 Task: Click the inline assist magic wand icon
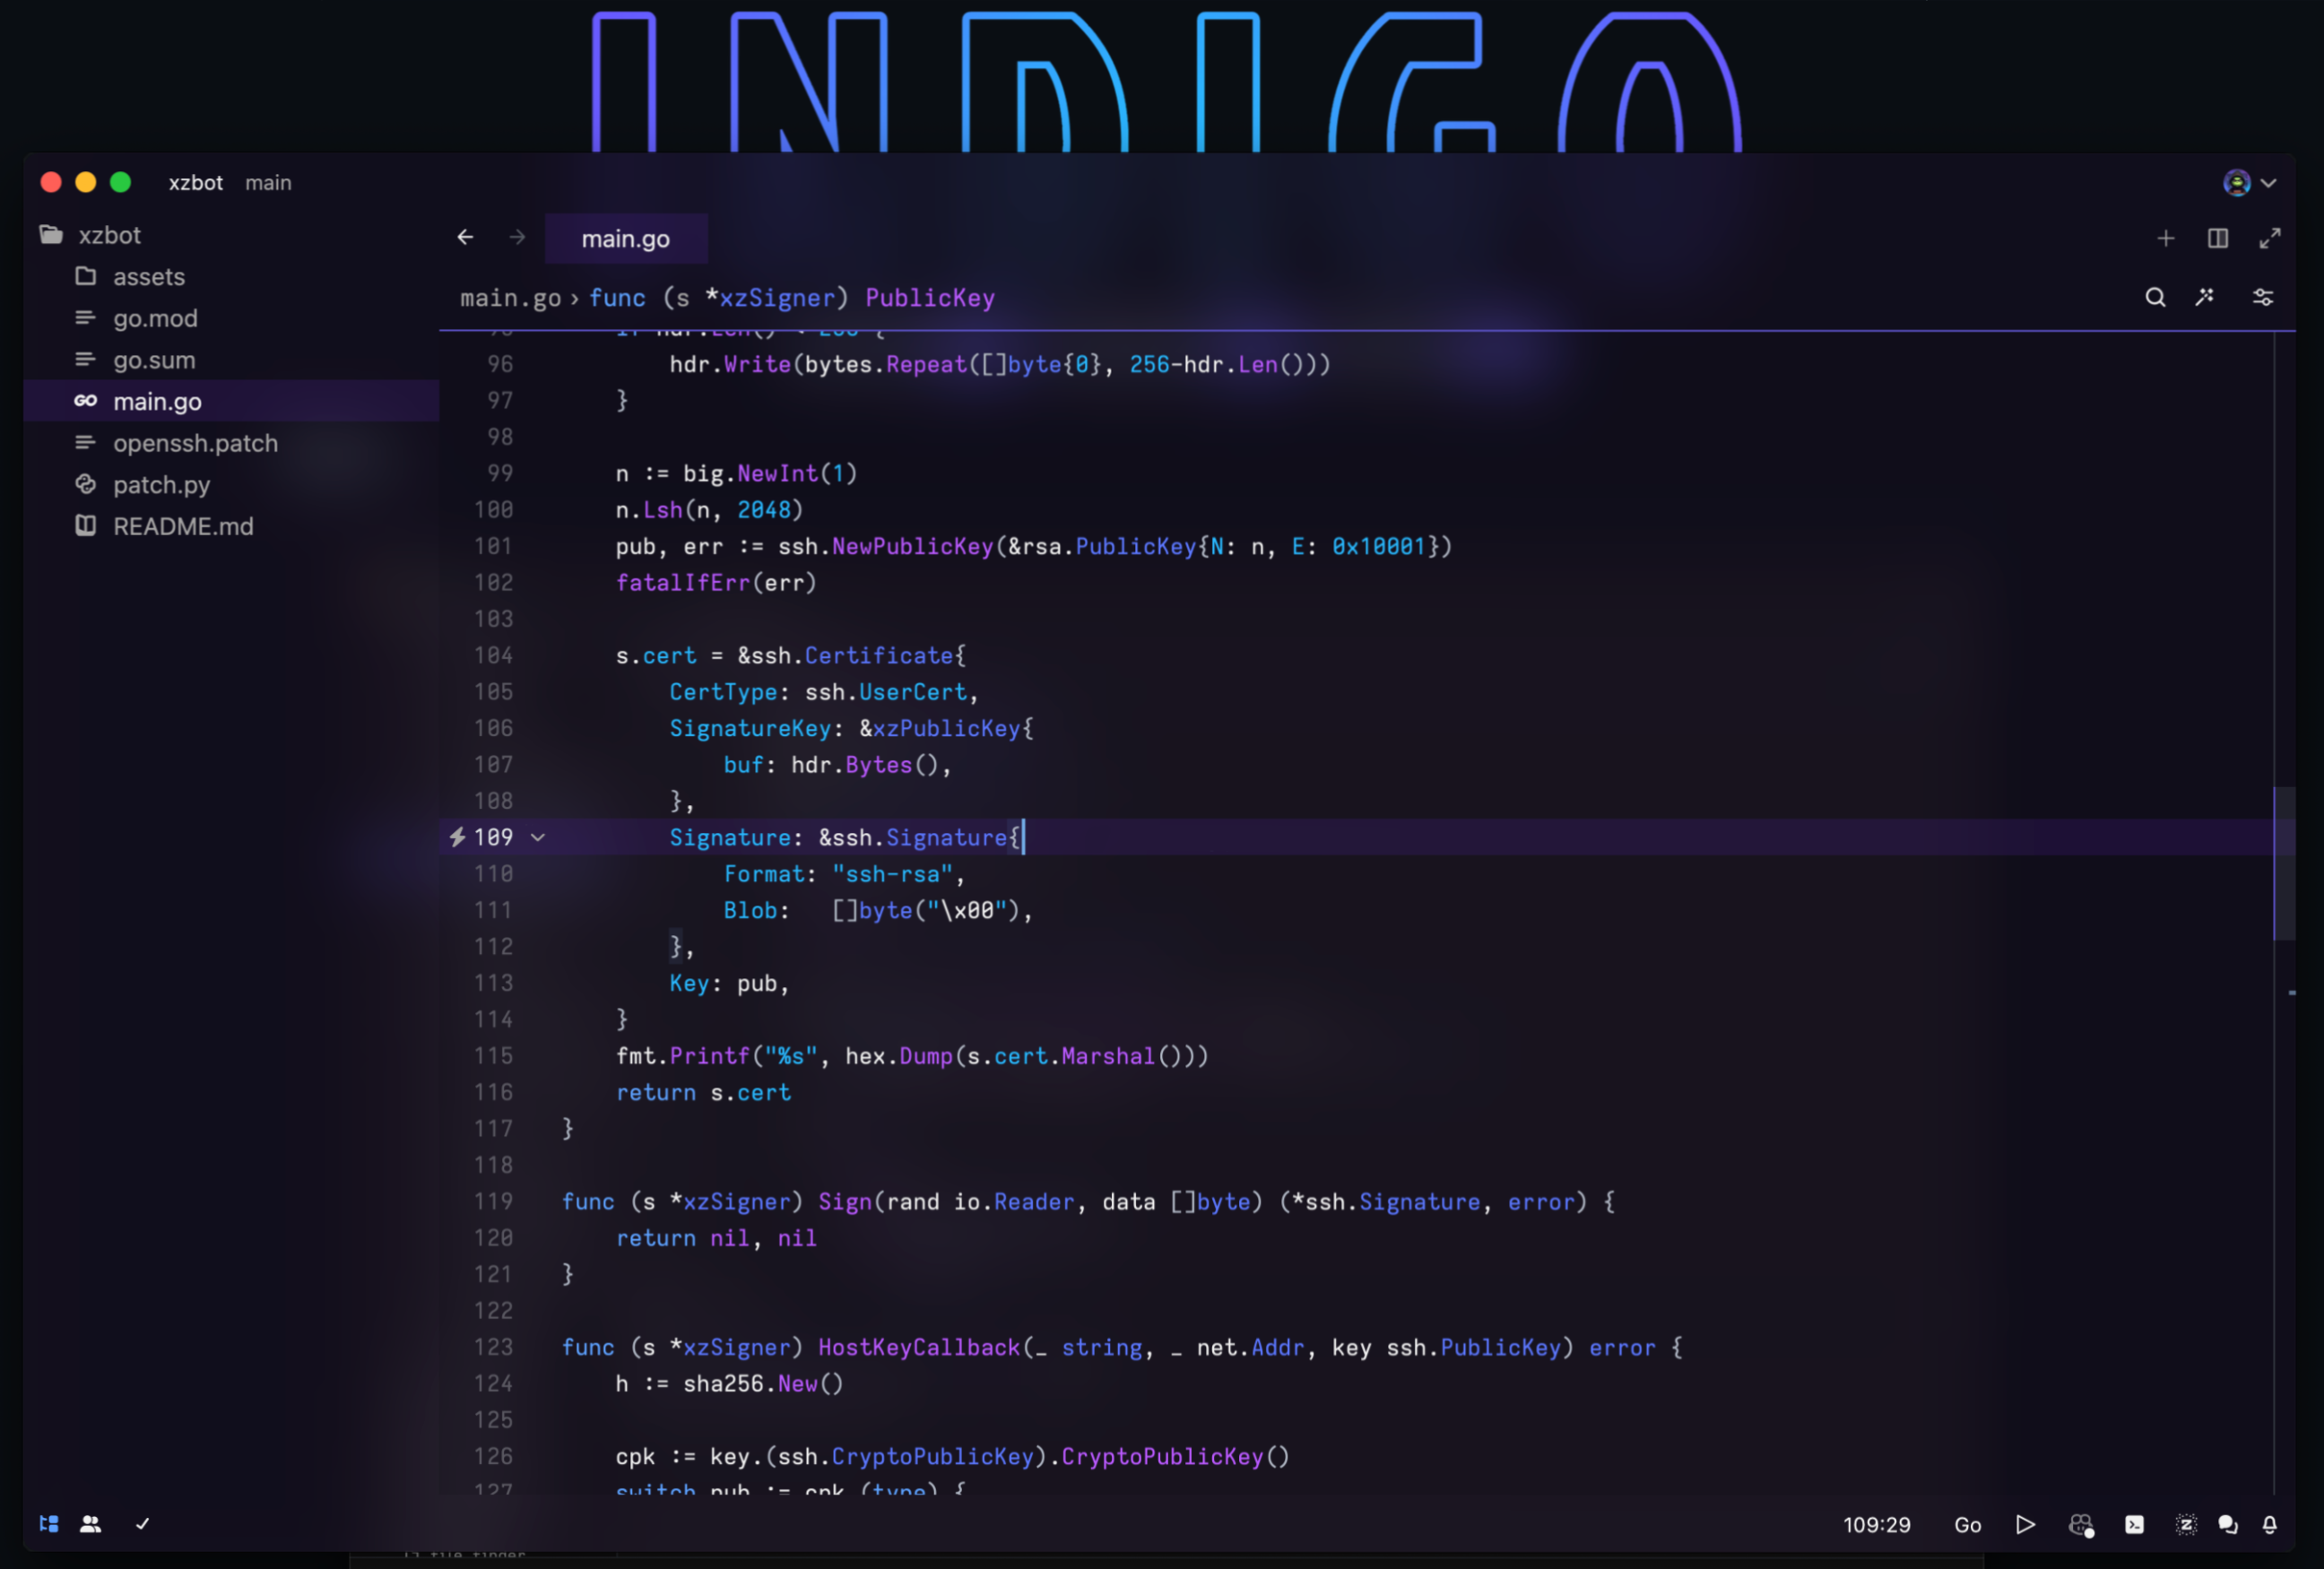pyautogui.click(x=2205, y=297)
